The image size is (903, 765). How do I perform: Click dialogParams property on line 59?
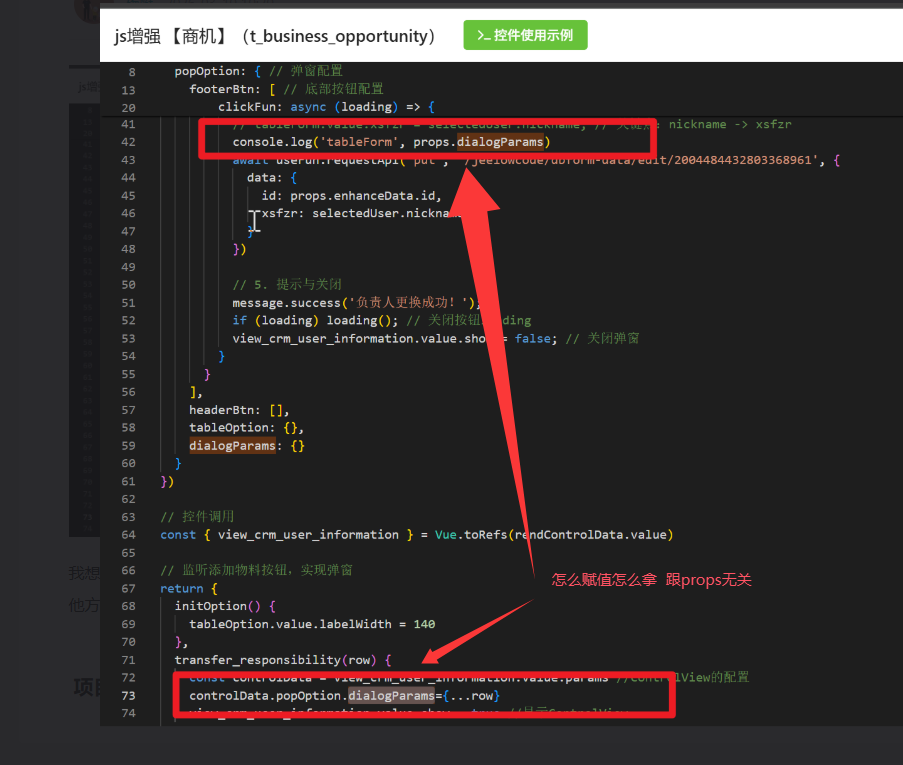click(232, 446)
